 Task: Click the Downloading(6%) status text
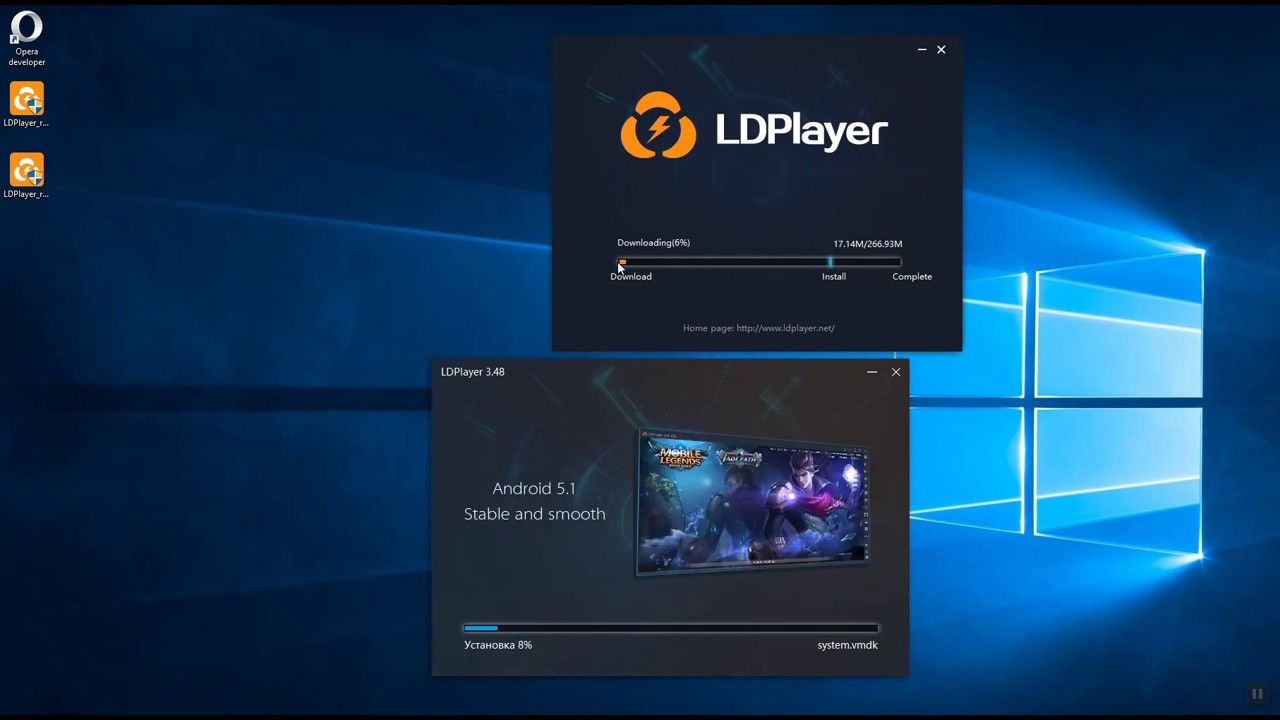coord(653,243)
